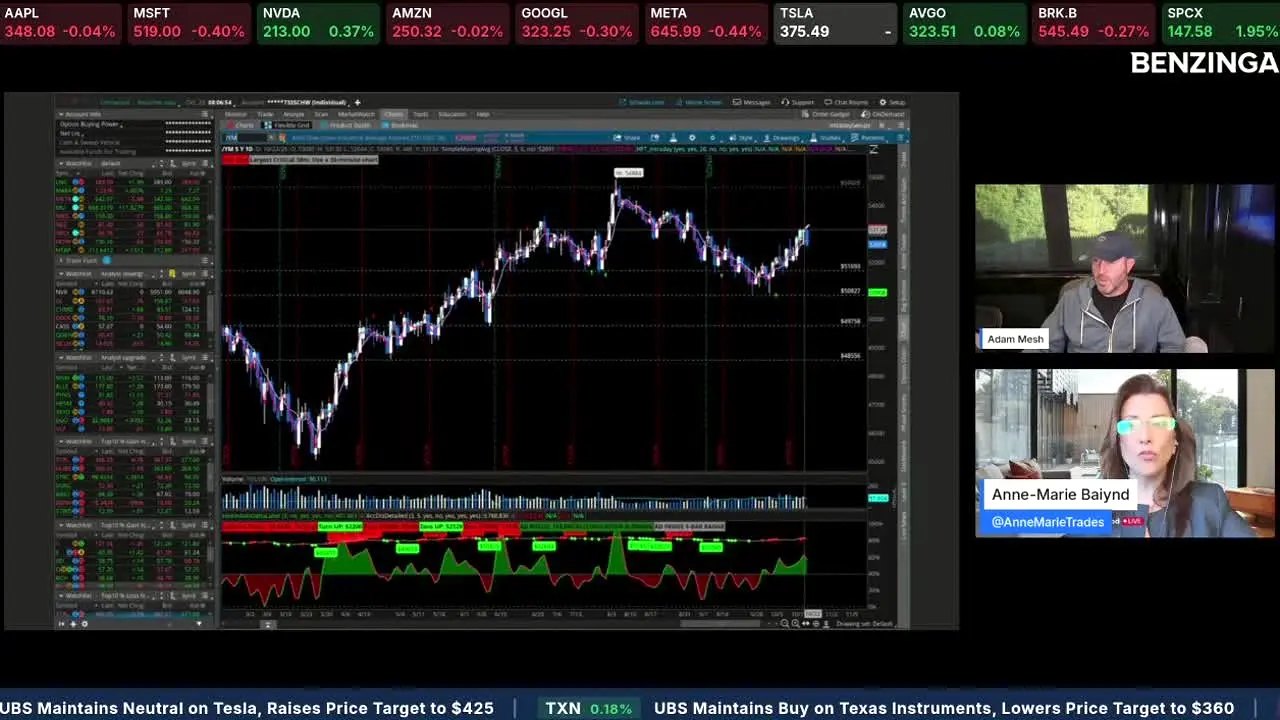Click the chart's bottom horizontal scrollbar
This screenshot has height=720, width=1280.
[720, 623]
